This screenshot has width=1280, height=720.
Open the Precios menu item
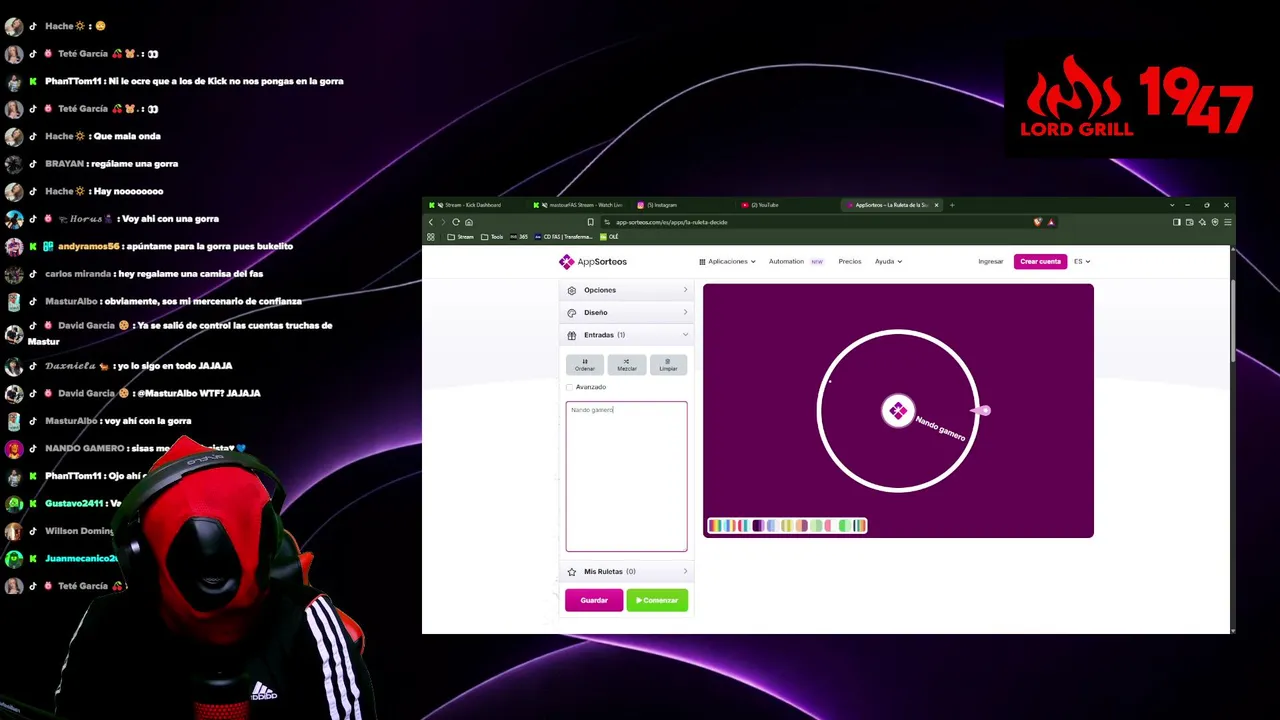[x=850, y=262]
